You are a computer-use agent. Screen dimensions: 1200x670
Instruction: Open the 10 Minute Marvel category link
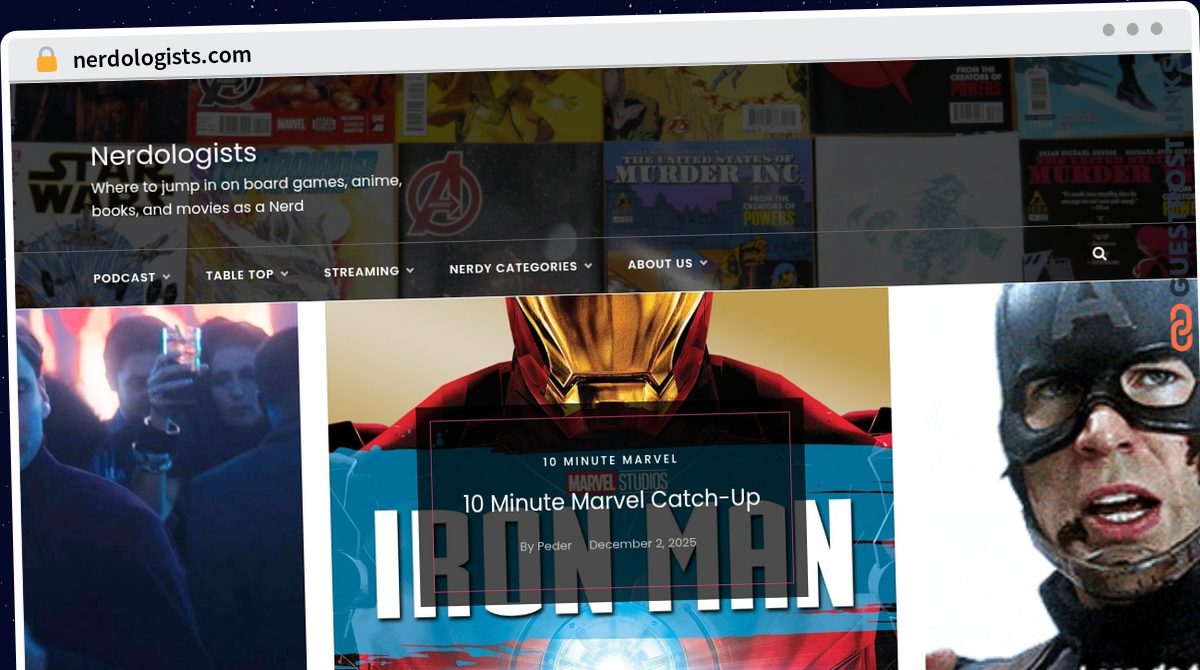point(610,460)
